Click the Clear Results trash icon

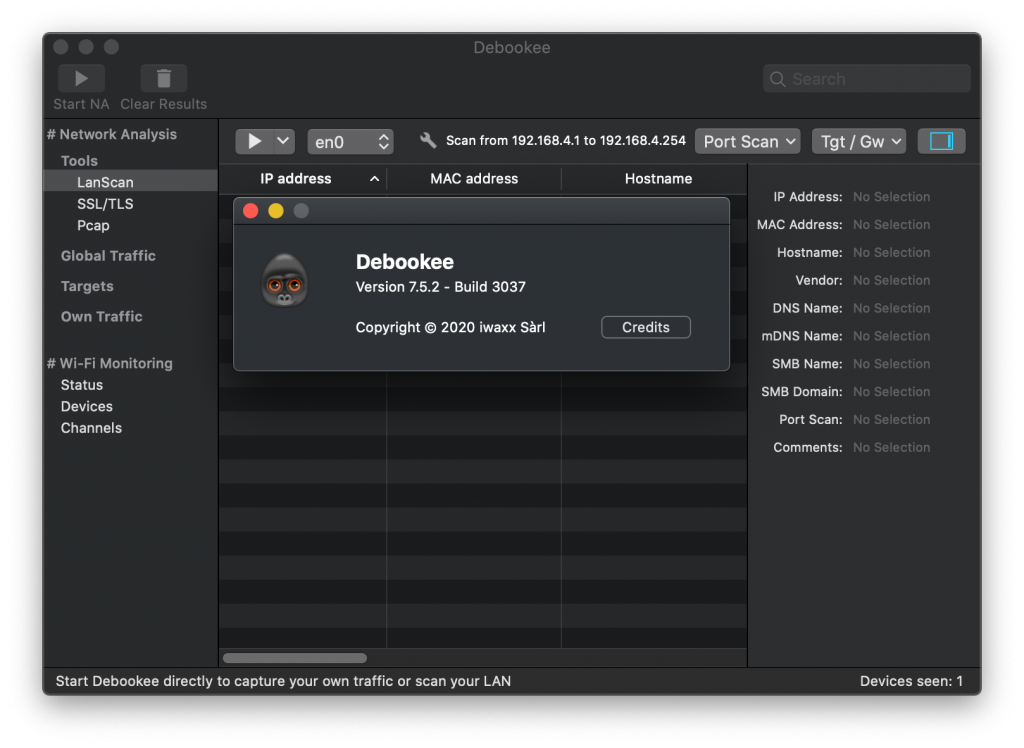point(163,78)
